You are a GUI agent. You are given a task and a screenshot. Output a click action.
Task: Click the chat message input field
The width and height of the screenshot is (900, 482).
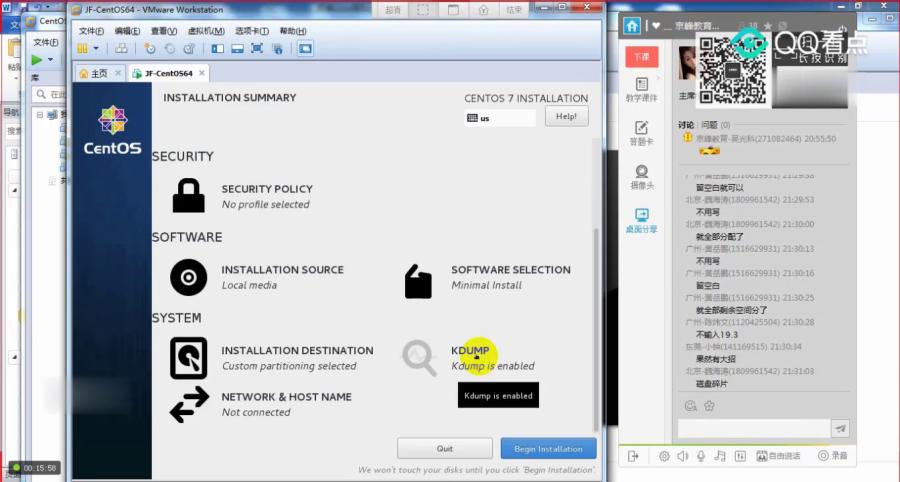754,428
